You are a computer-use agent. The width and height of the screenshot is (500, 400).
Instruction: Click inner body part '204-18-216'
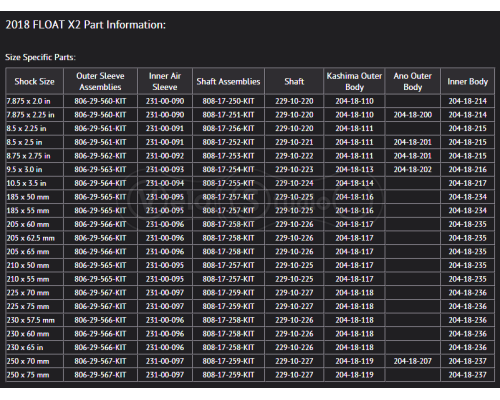(467, 169)
